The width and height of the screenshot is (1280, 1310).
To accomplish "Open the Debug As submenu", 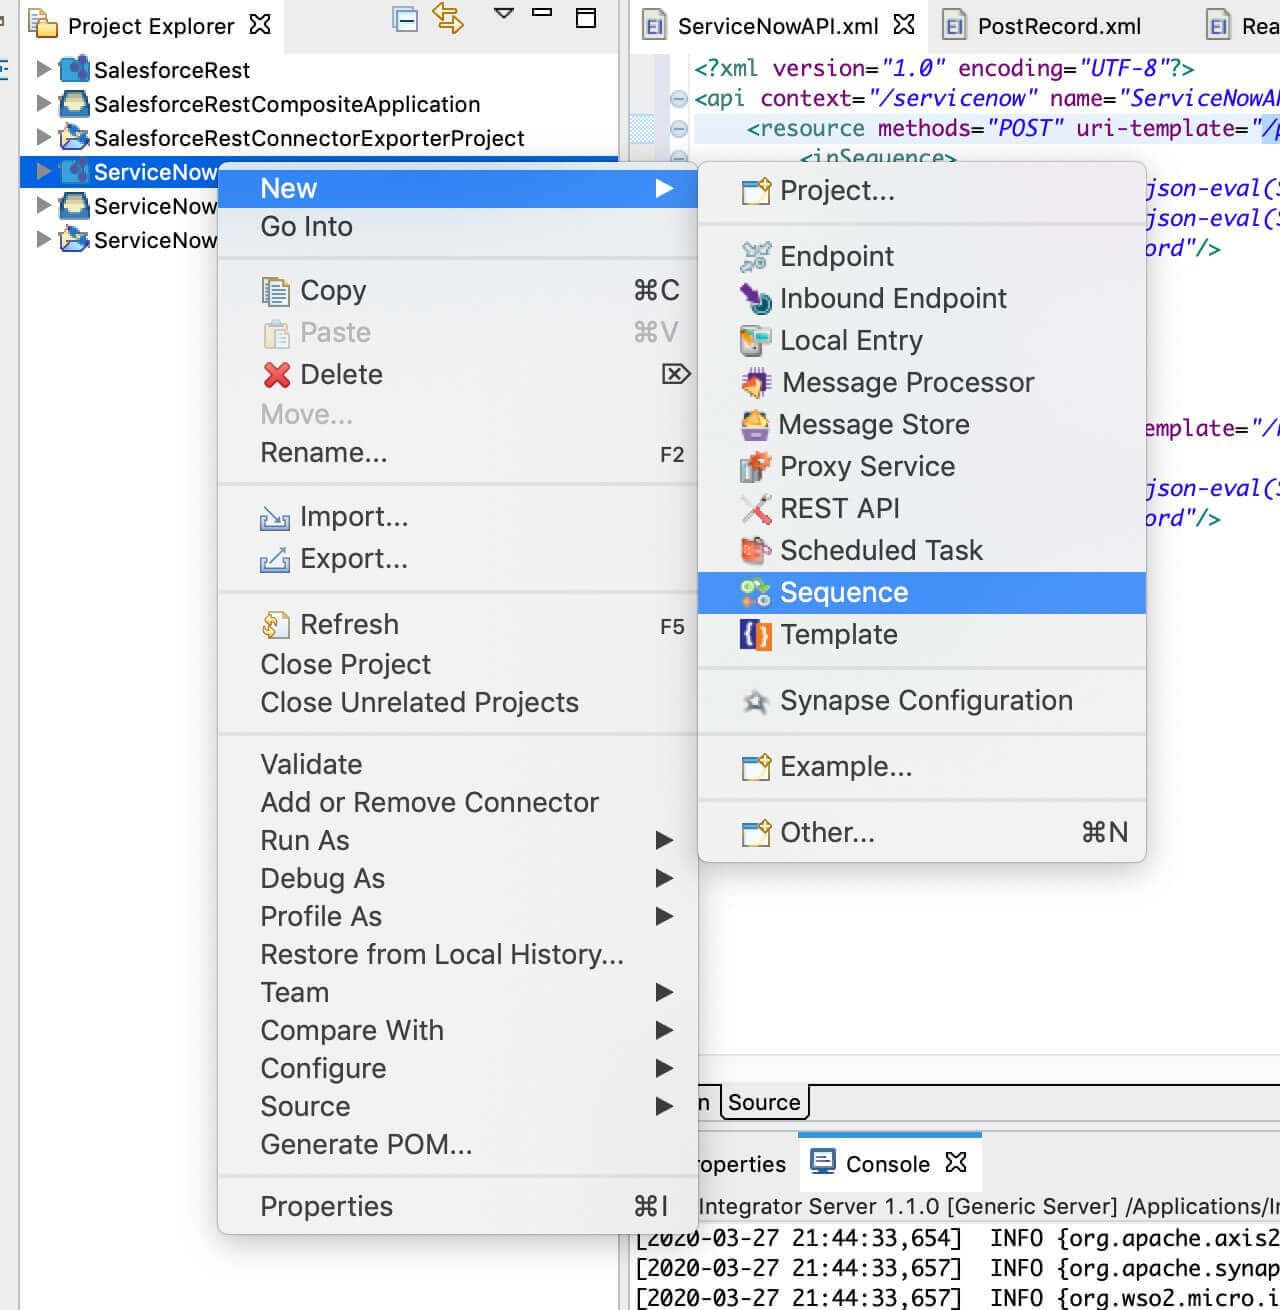I will coord(457,879).
